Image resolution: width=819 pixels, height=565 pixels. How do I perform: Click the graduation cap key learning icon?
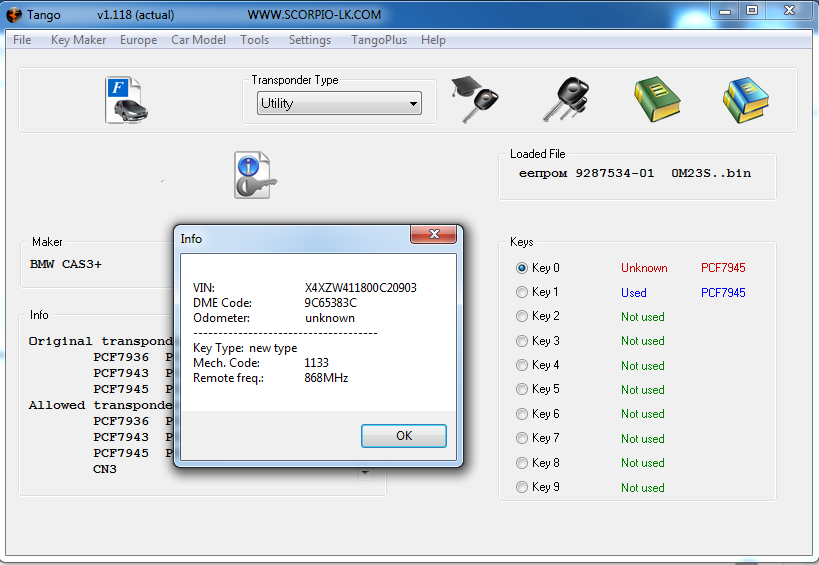(474, 99)
